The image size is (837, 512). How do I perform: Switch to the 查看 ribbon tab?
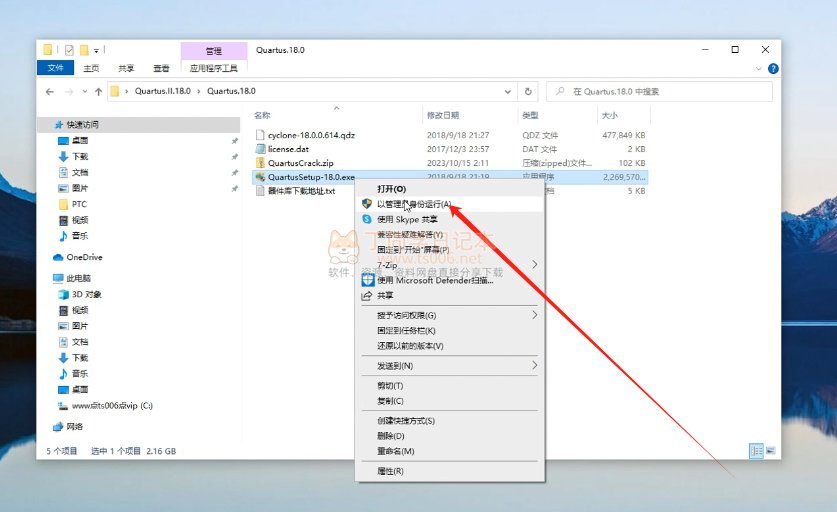tap(161, 68)
